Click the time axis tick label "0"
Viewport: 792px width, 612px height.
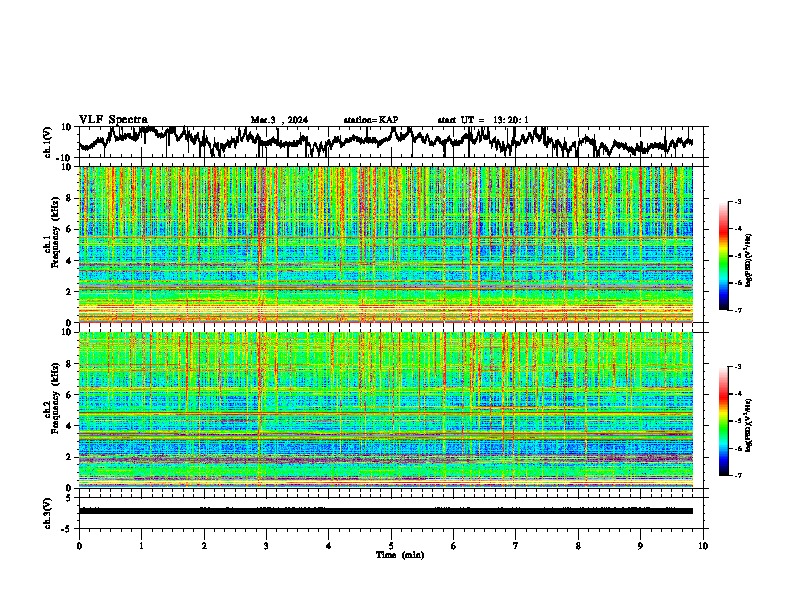pos(79,546)
